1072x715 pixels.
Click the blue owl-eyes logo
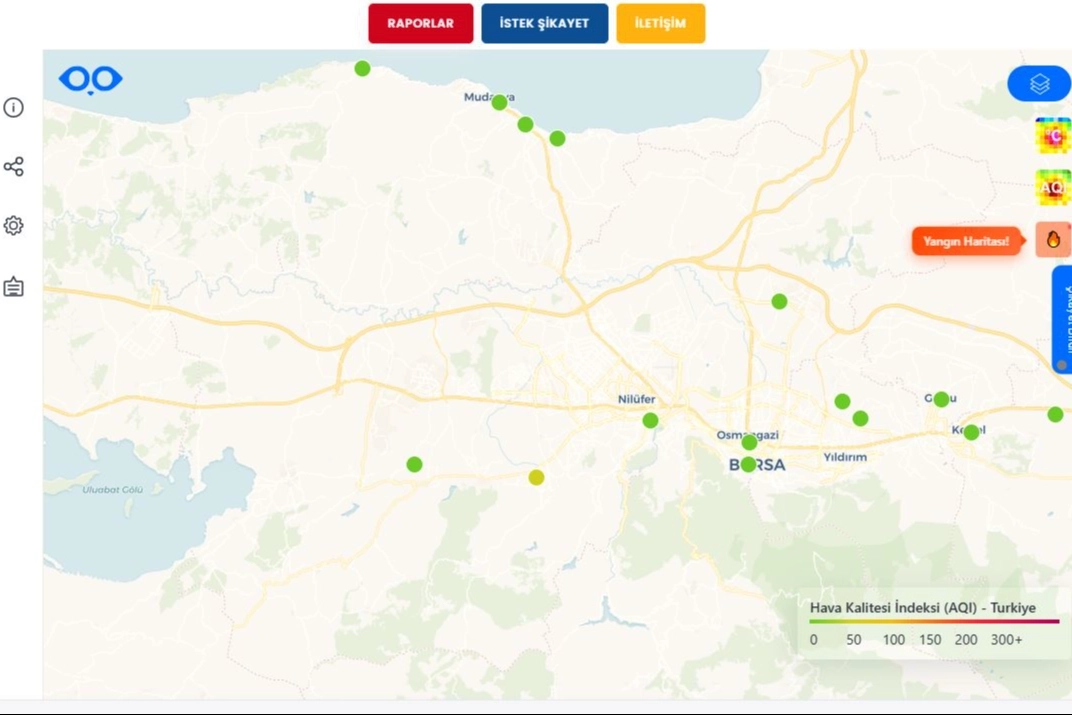click(90, 79)
